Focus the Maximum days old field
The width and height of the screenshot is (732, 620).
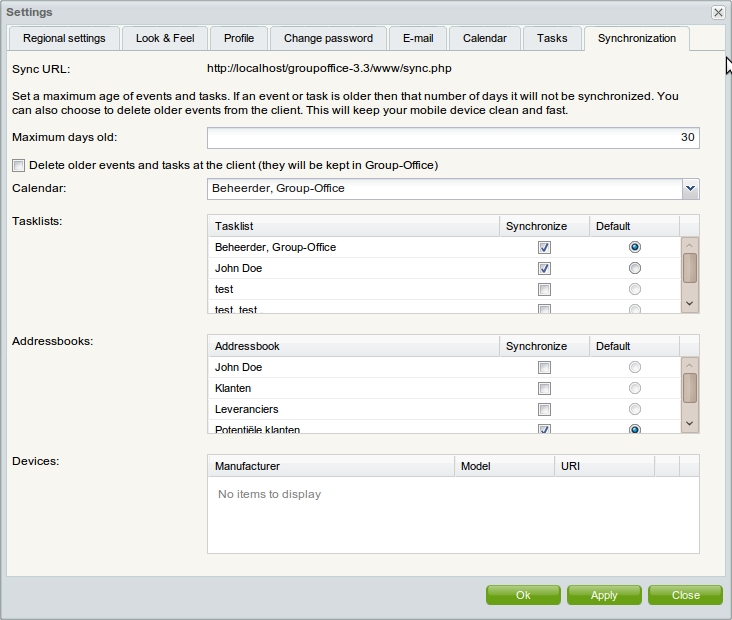pyautogui.click(x=453, y=138)
